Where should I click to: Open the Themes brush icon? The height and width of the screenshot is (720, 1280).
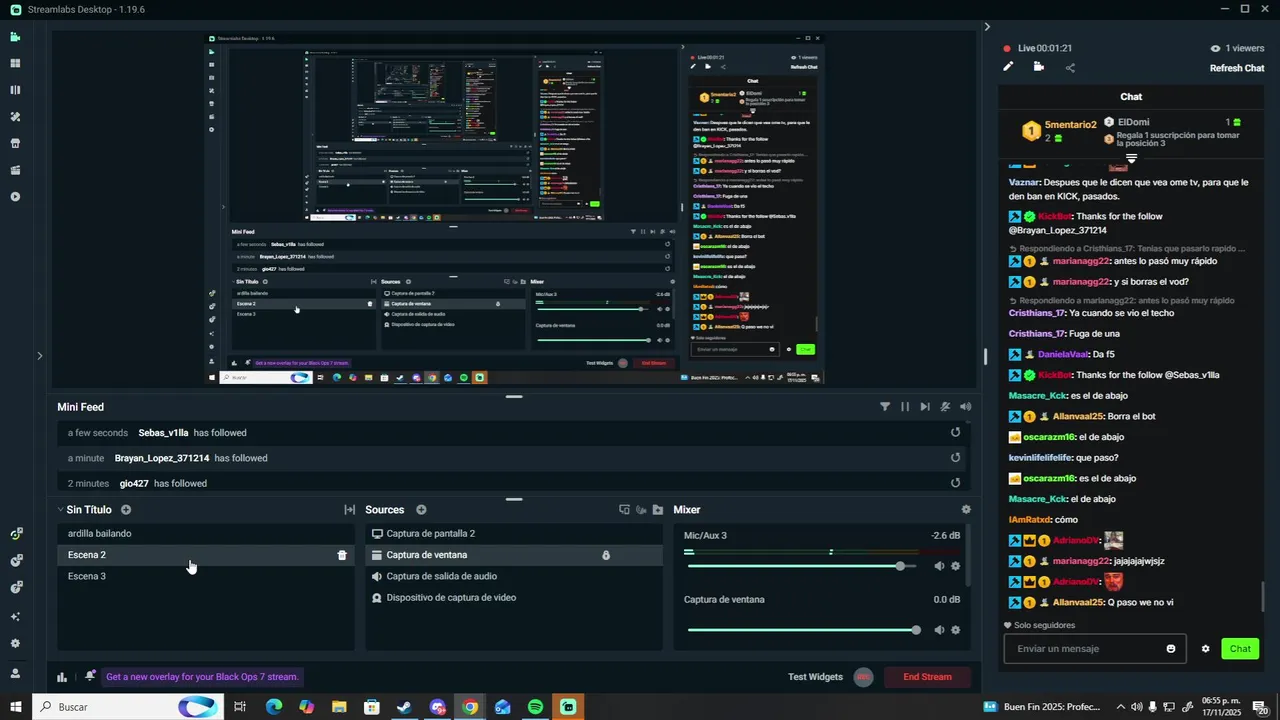pos(15,117)
